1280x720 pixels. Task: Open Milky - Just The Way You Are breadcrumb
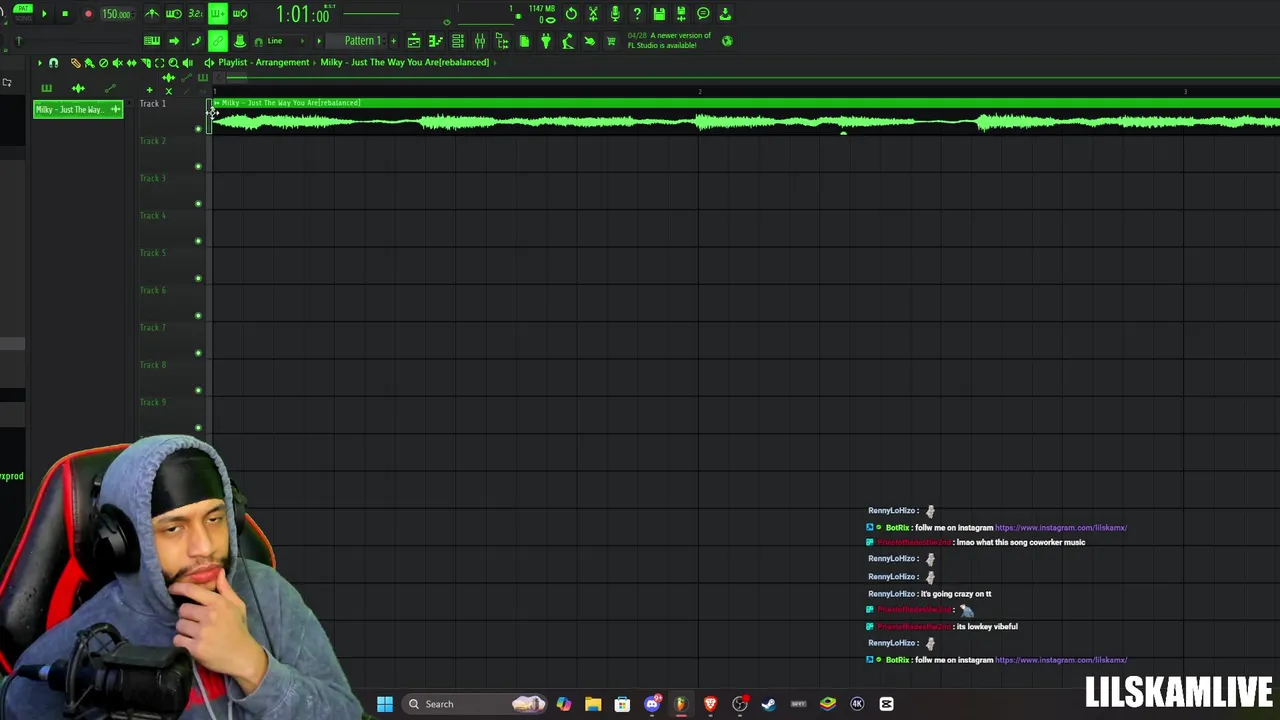tap(404, 62)
